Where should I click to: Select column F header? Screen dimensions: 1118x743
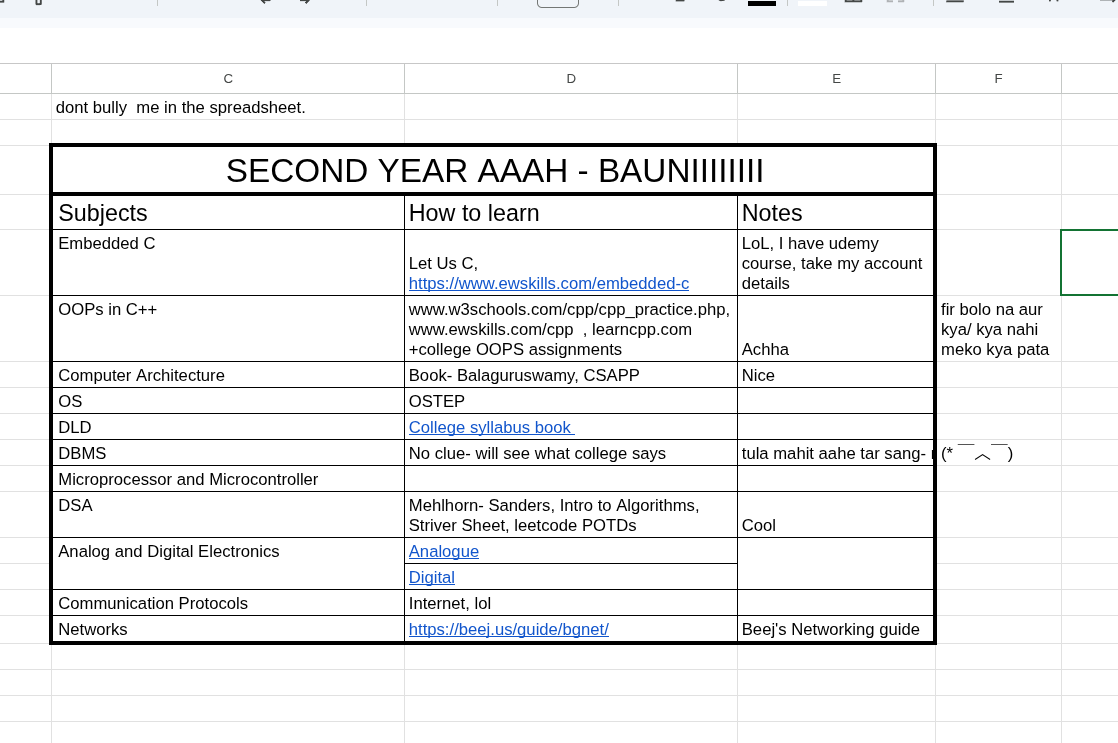coord(998,78)
